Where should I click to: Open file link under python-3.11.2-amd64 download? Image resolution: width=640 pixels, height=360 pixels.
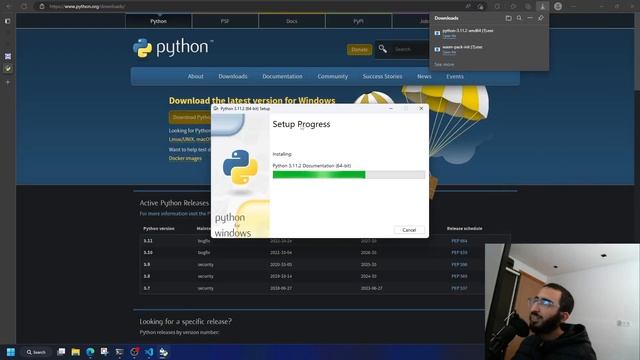[449, 36]
